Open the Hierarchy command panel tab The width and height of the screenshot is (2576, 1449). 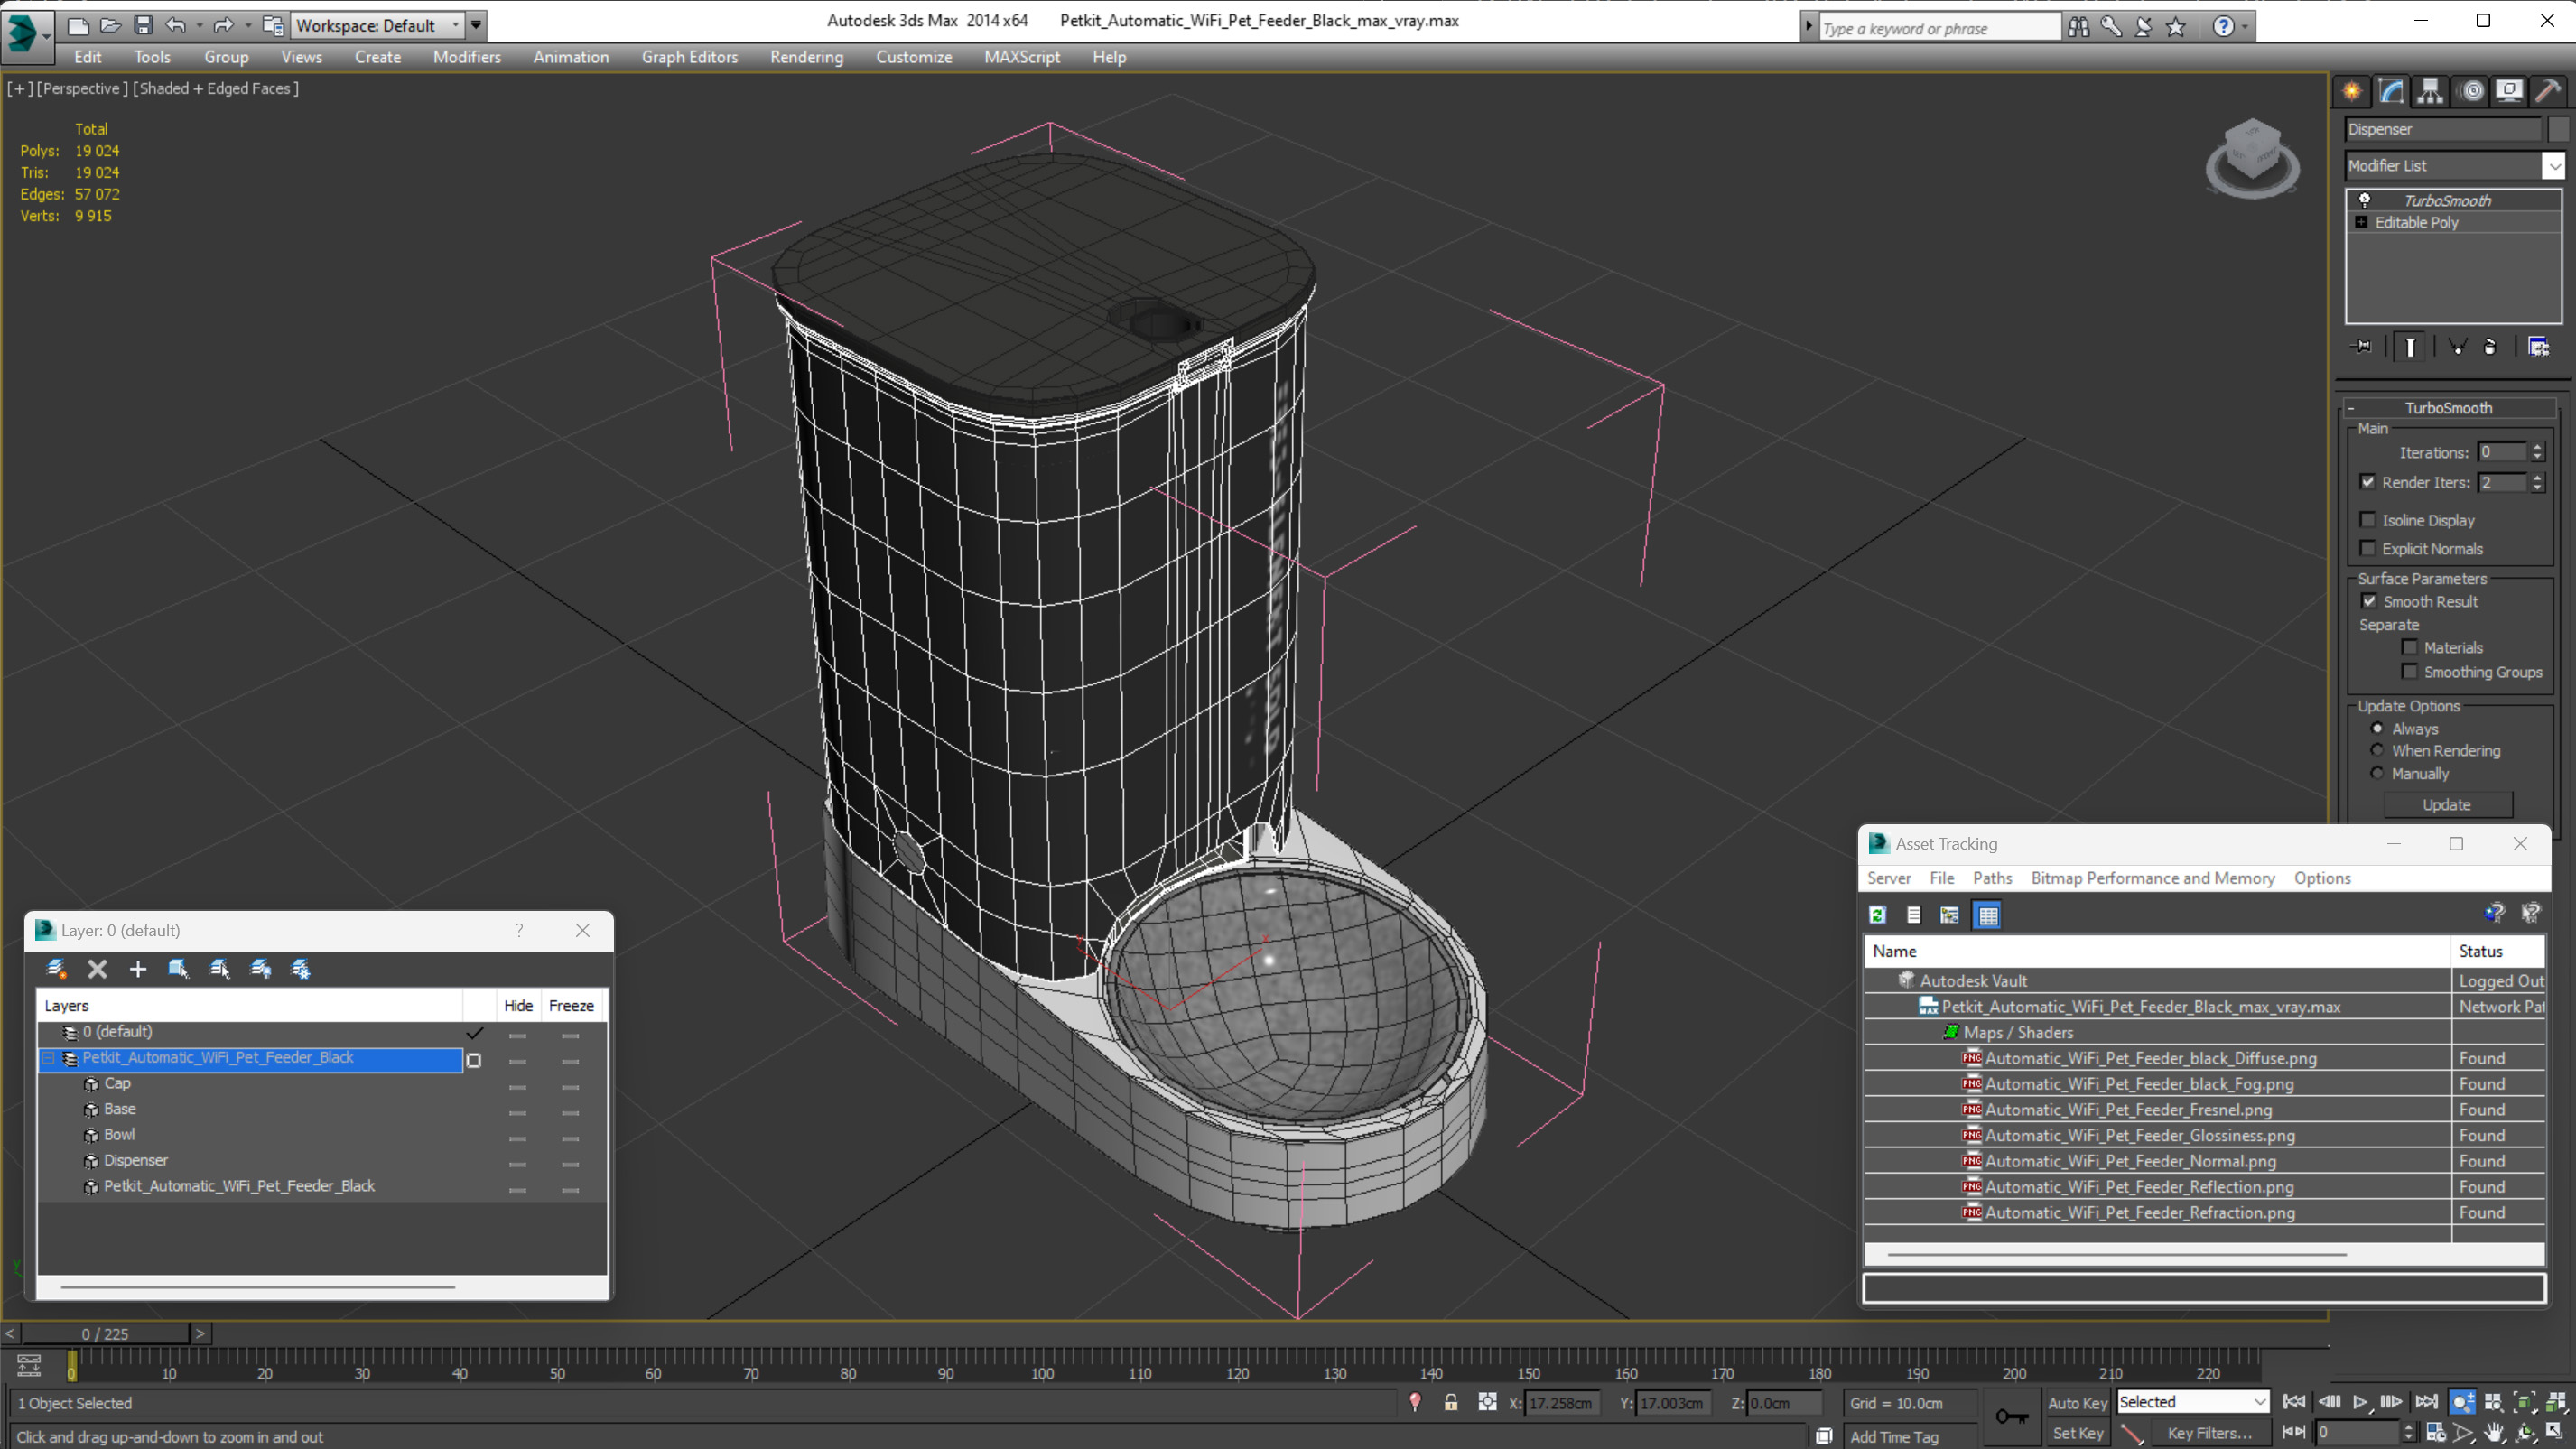point(2429,91)
